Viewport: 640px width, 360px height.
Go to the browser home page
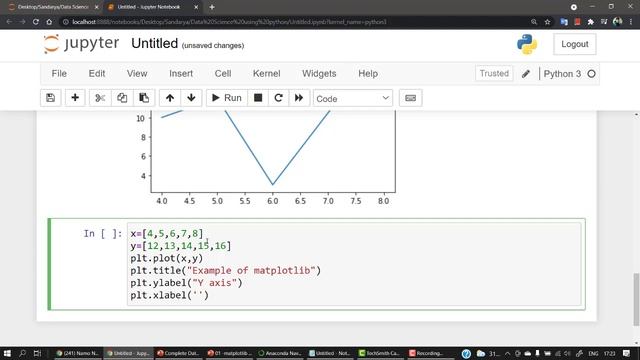click(49, 22)
